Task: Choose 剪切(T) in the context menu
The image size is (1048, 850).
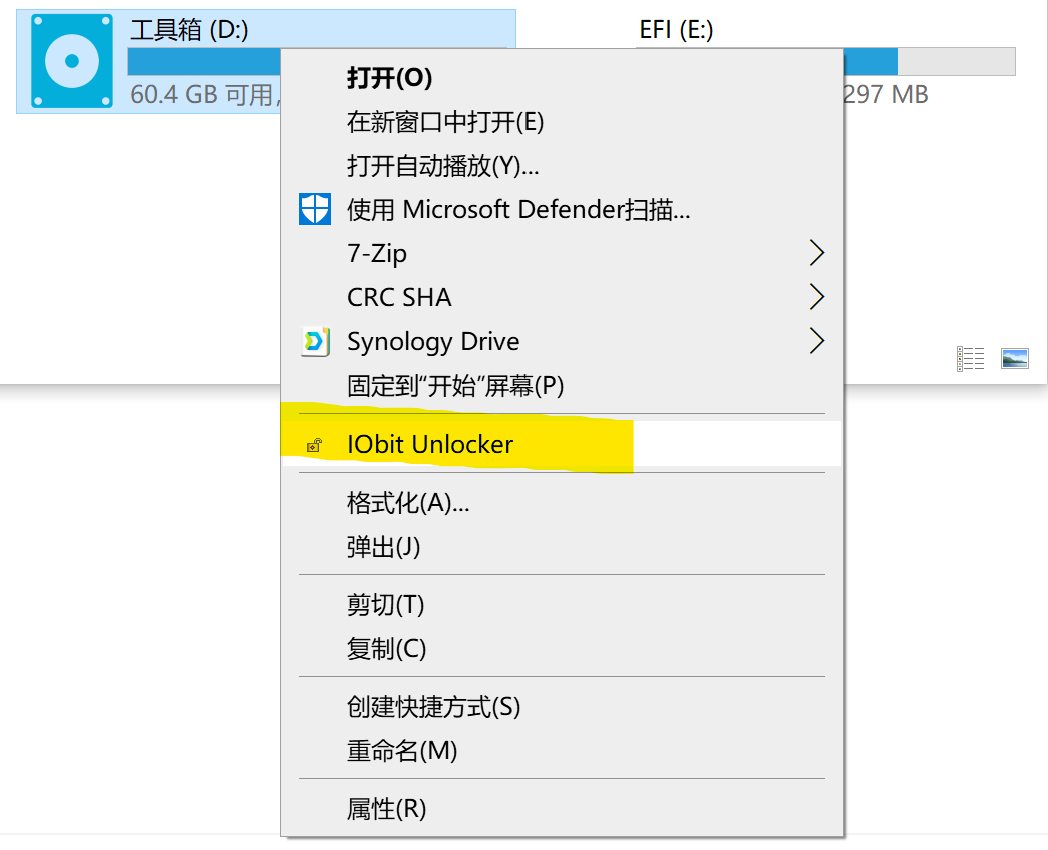Action: [385, 604]
